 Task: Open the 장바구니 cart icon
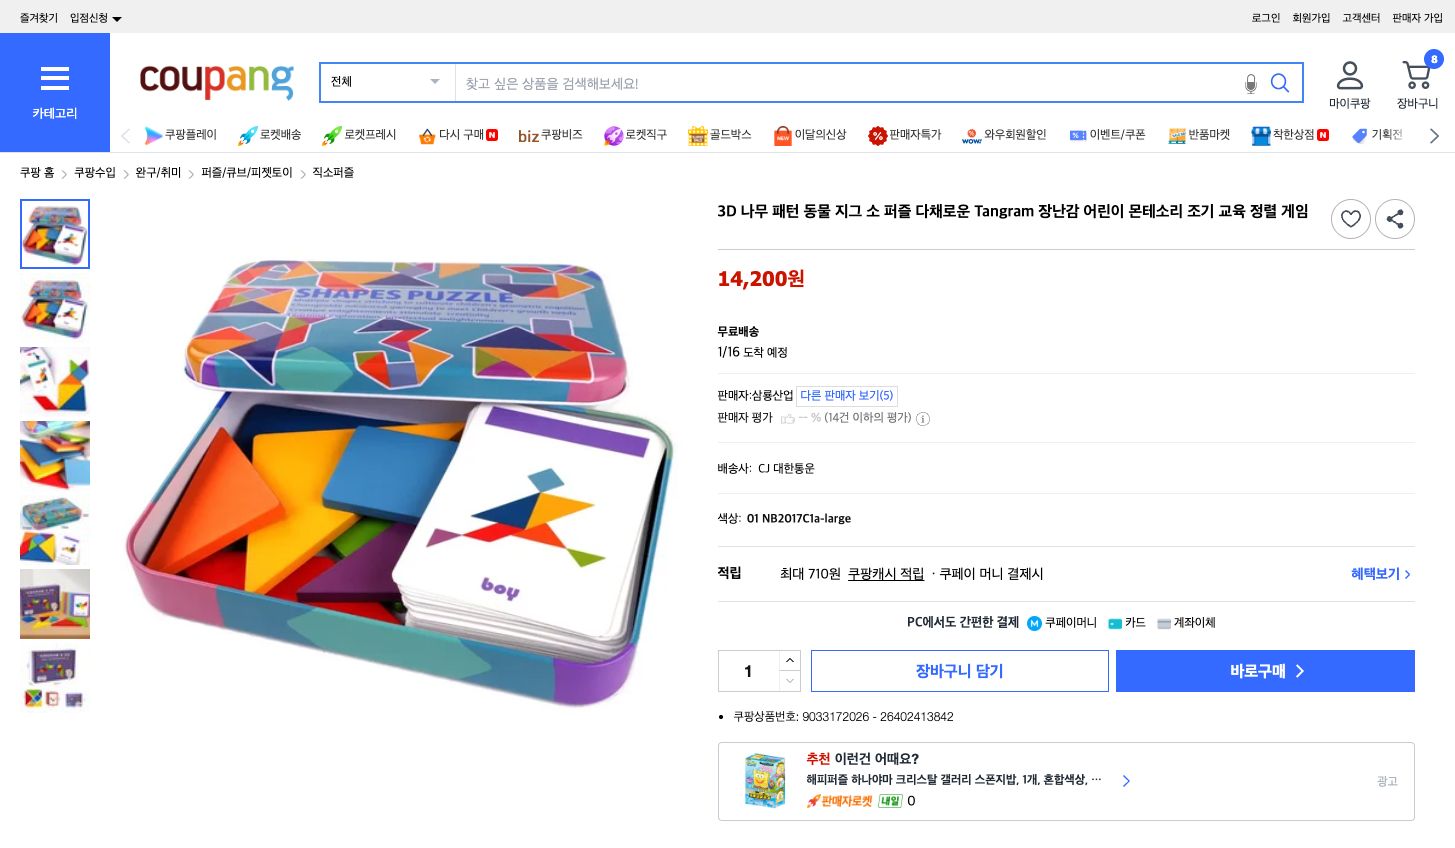[x=1417, y=75]
